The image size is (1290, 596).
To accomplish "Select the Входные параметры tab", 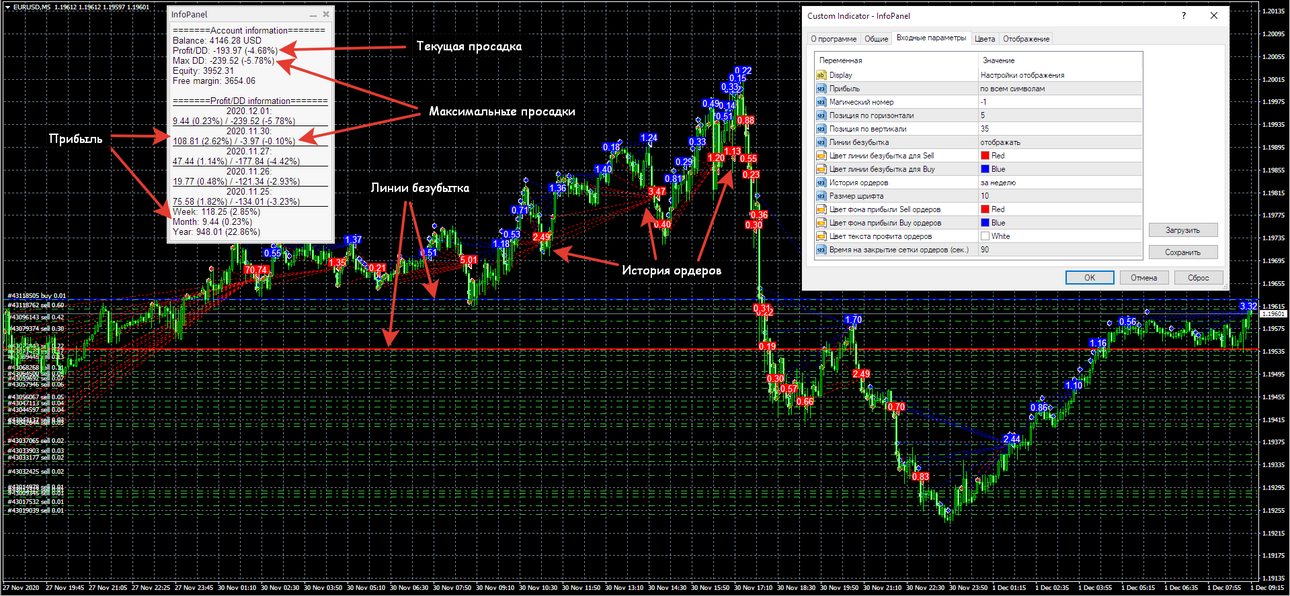I will (x=931, y=38).
